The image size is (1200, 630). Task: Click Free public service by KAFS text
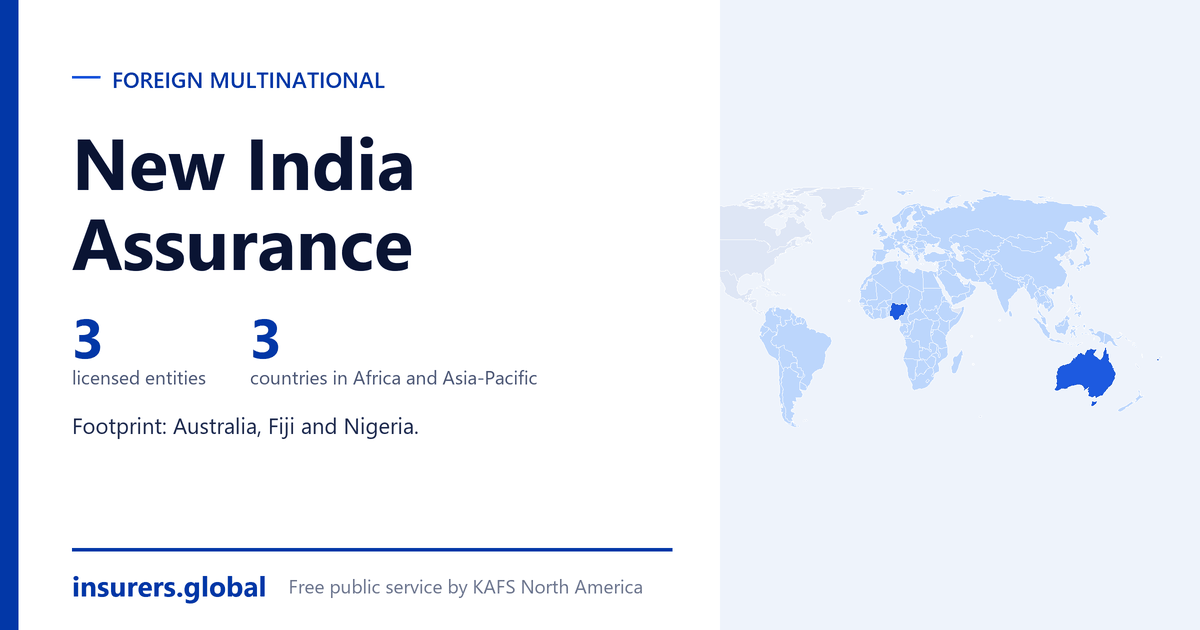click(465, 587)
